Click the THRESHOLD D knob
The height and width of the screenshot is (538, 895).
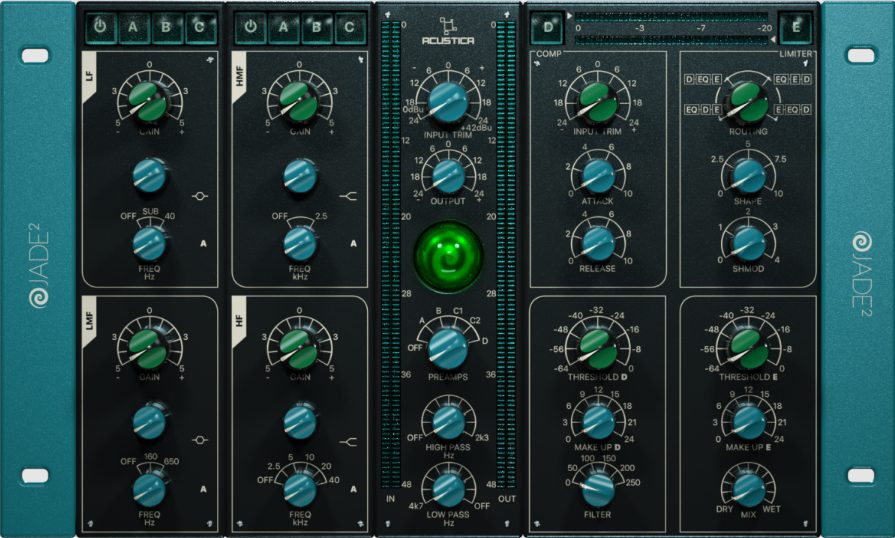coord(598,349)
